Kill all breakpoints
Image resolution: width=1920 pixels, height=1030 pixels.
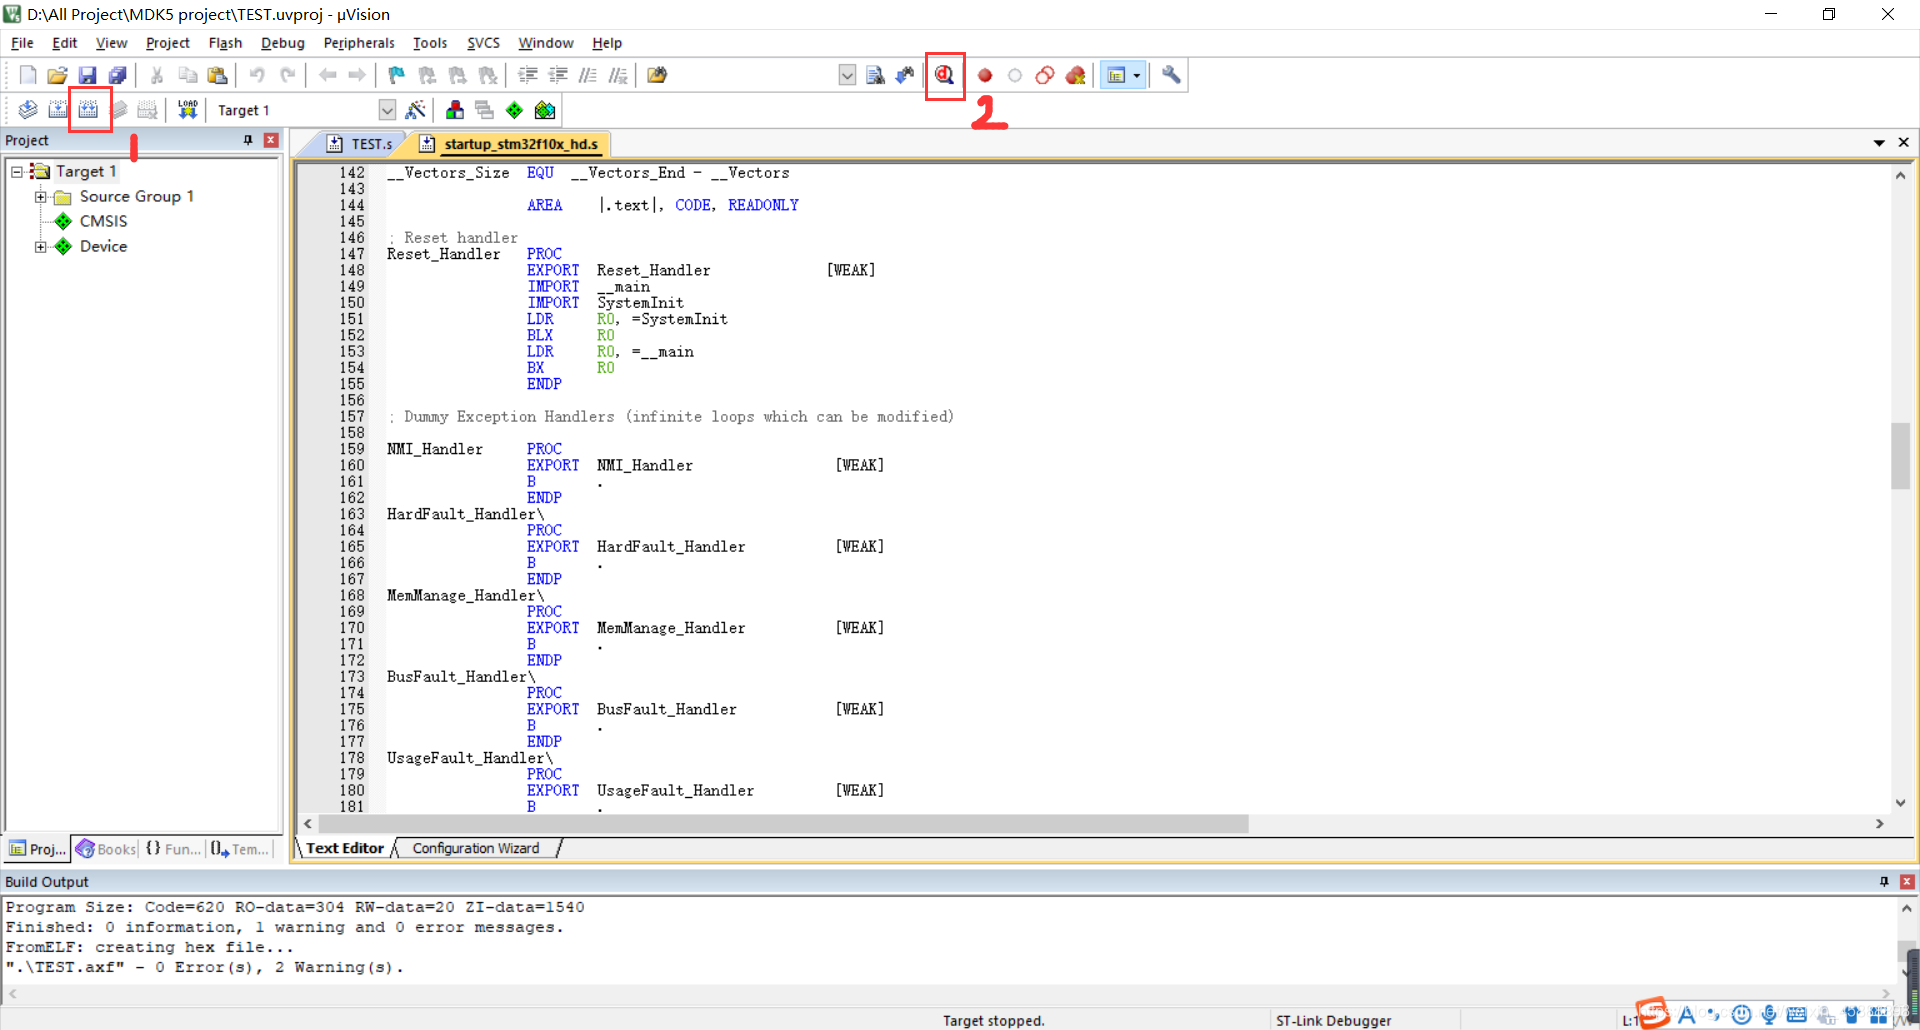(x=1076, y=75)
